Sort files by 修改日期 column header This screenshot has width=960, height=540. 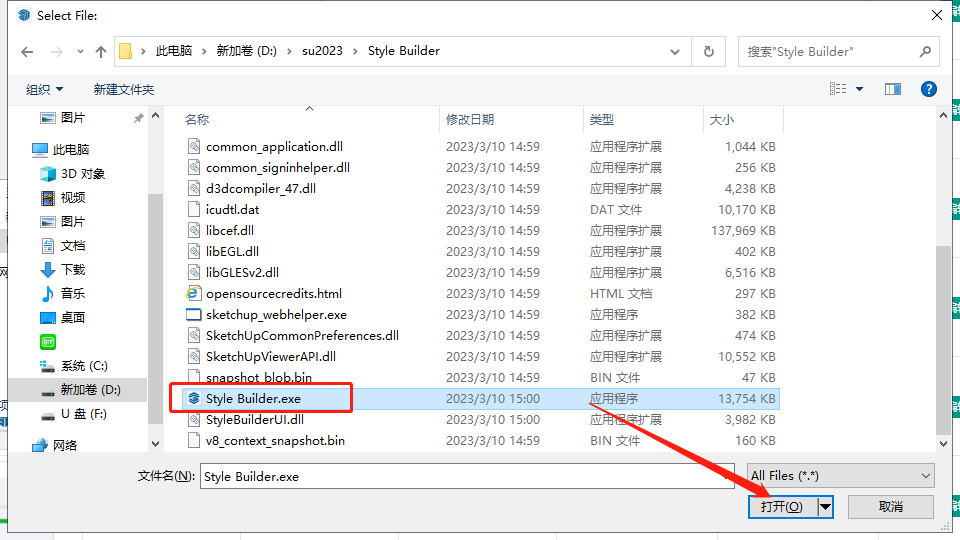470,119
